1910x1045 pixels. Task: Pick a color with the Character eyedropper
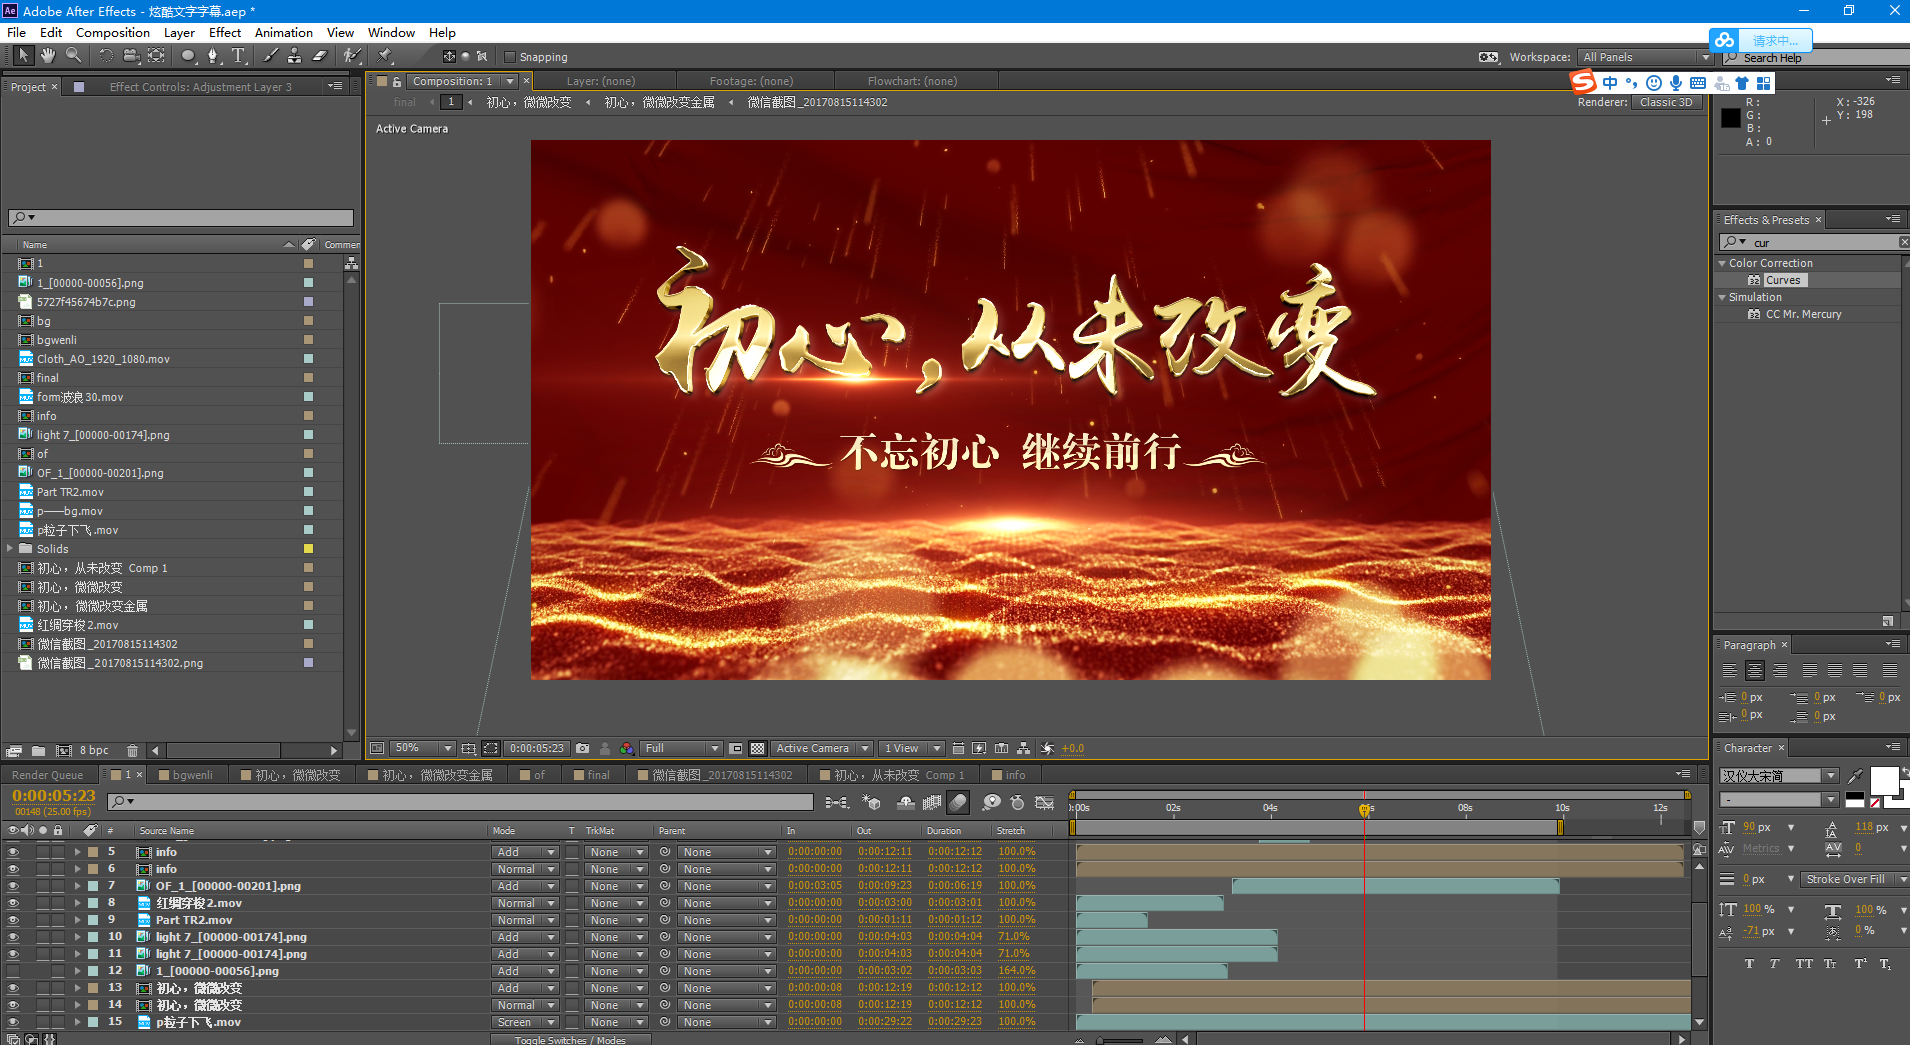click(1856, 775)
